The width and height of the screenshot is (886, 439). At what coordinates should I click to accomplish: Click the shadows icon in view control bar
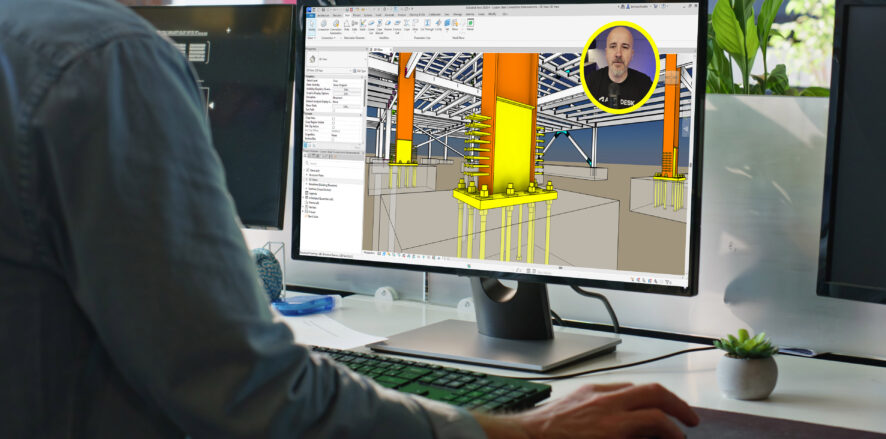click(394, 255)
